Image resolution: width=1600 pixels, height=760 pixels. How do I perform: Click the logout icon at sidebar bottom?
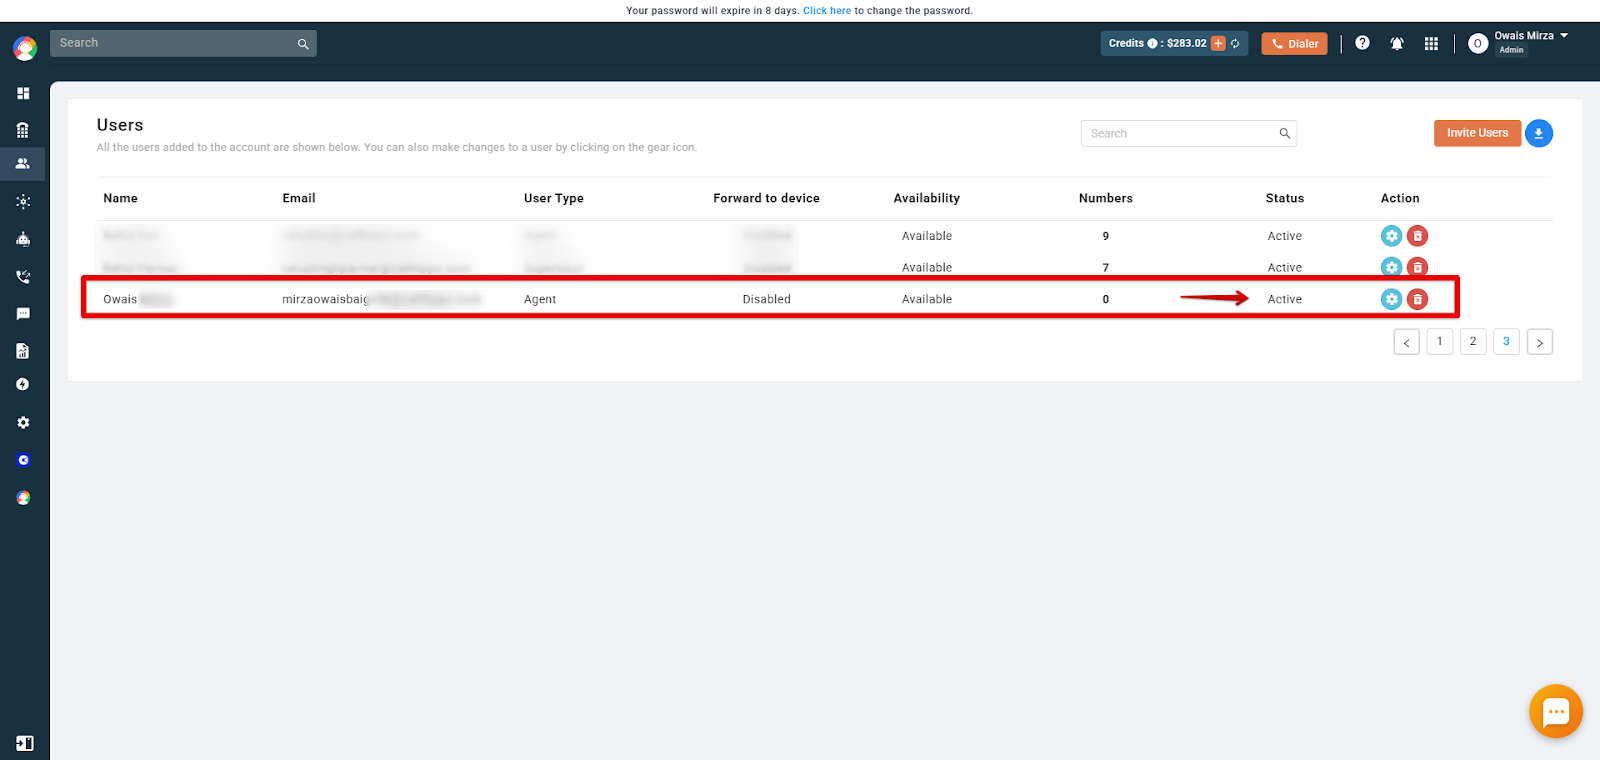25,743
